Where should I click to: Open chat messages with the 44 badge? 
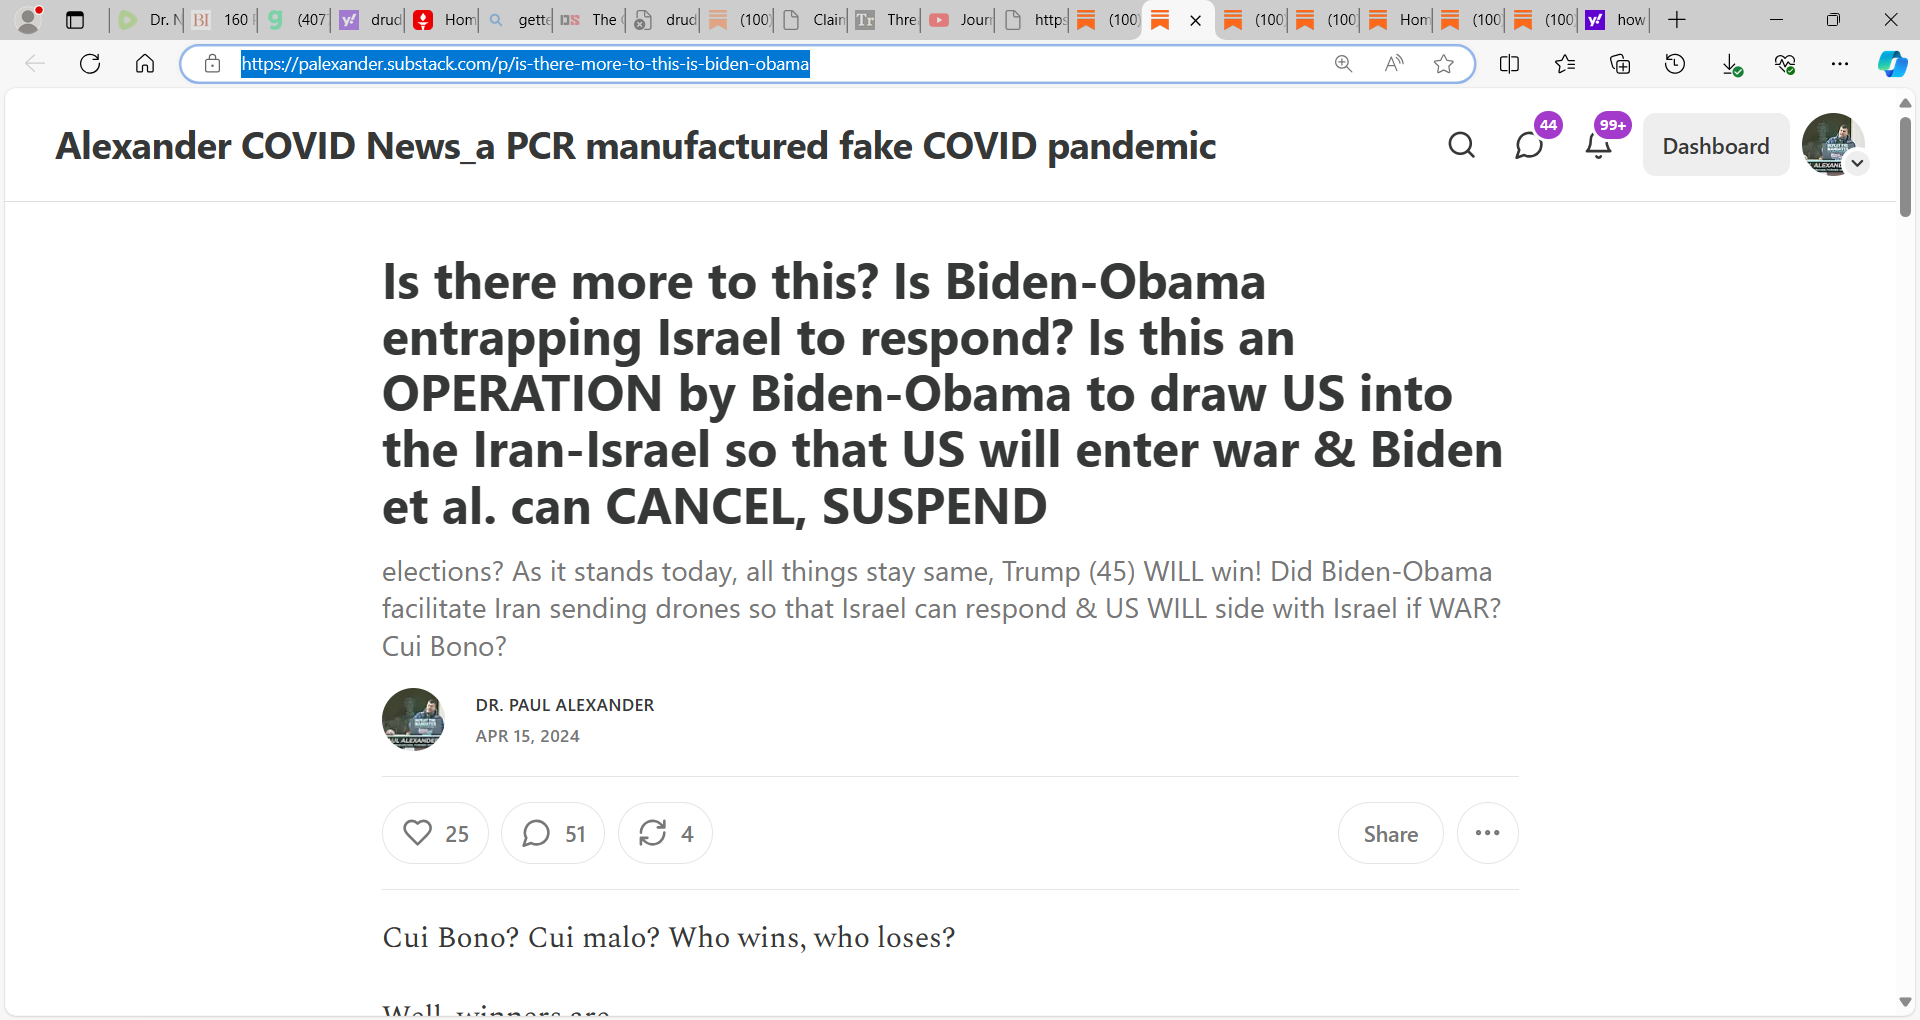[1529, 146]
